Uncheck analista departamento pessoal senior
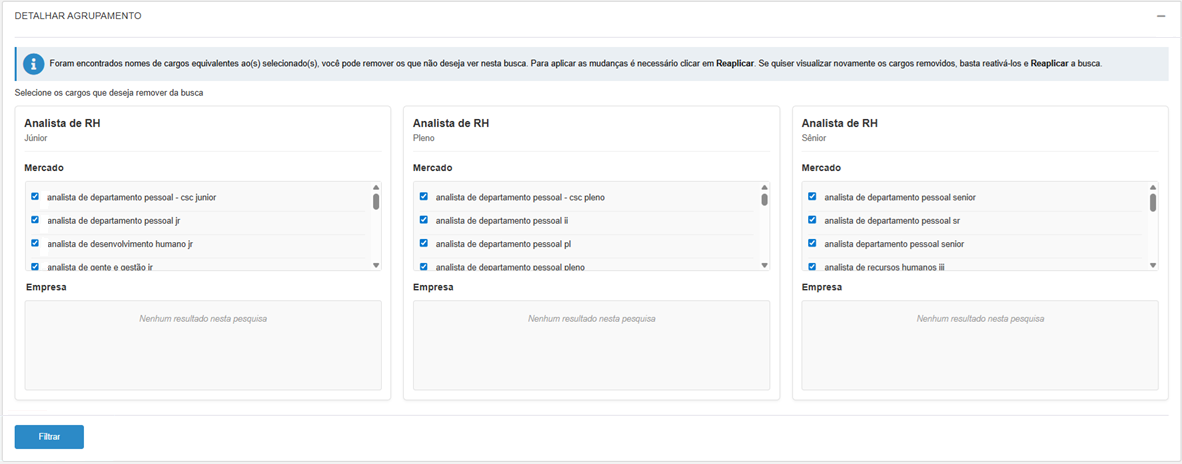1182x464 pixels. click(812, 243)
